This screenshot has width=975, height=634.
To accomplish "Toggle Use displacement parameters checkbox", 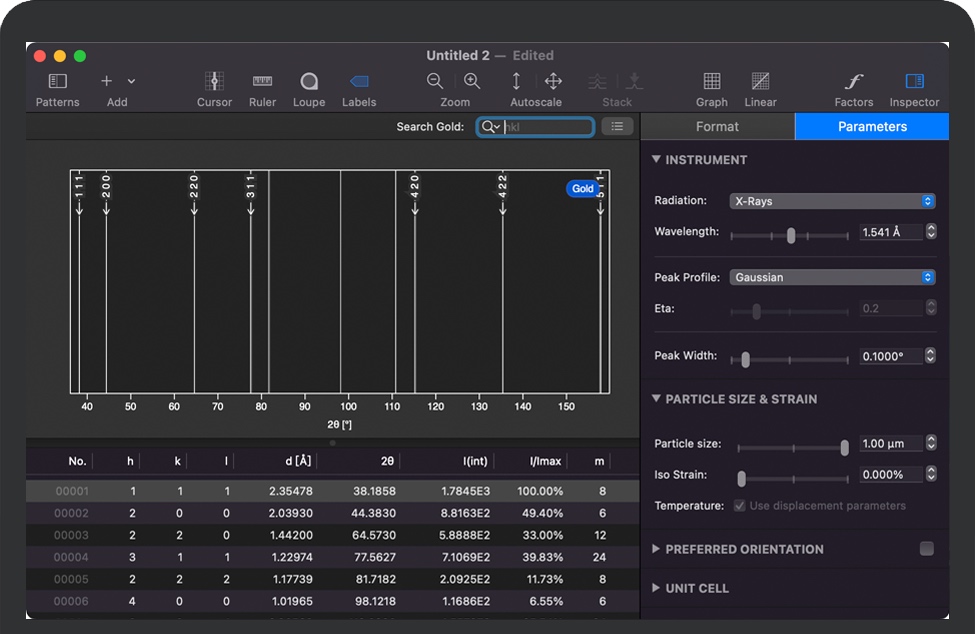I will (740, 506).
